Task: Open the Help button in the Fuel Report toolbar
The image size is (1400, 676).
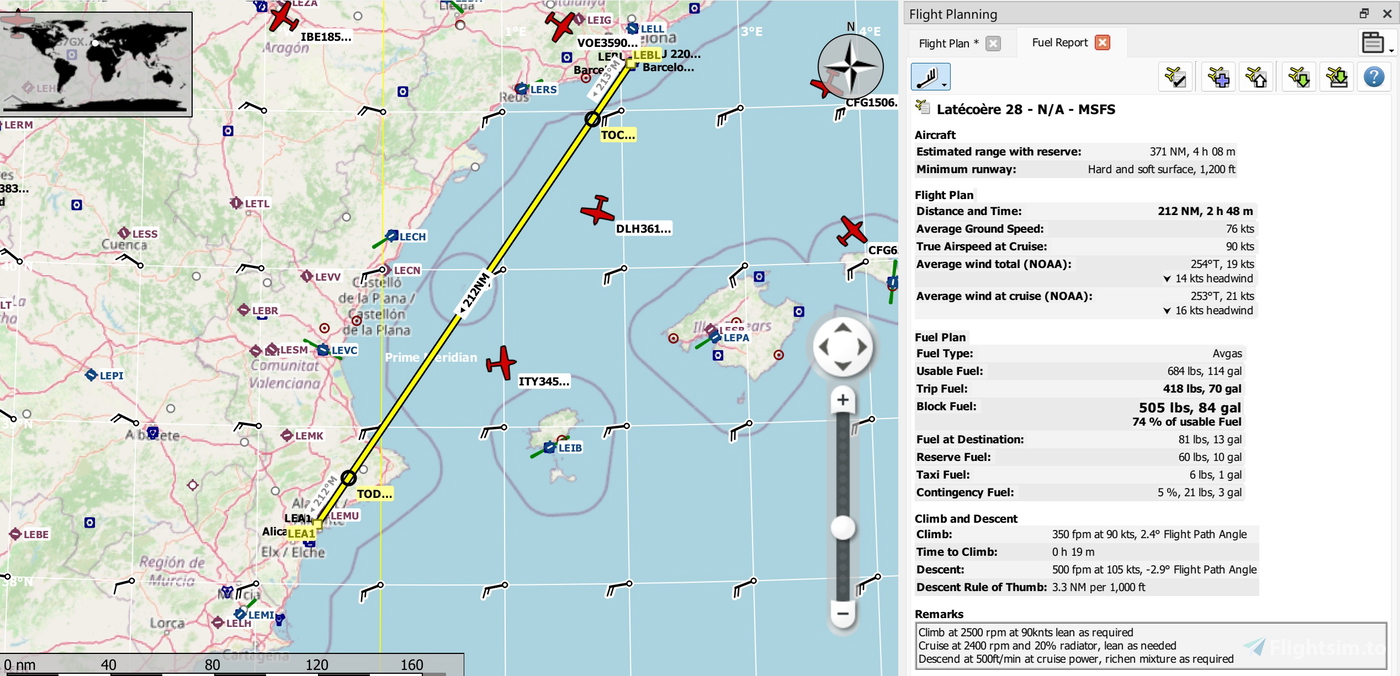Action: [x=1373, y=76]
